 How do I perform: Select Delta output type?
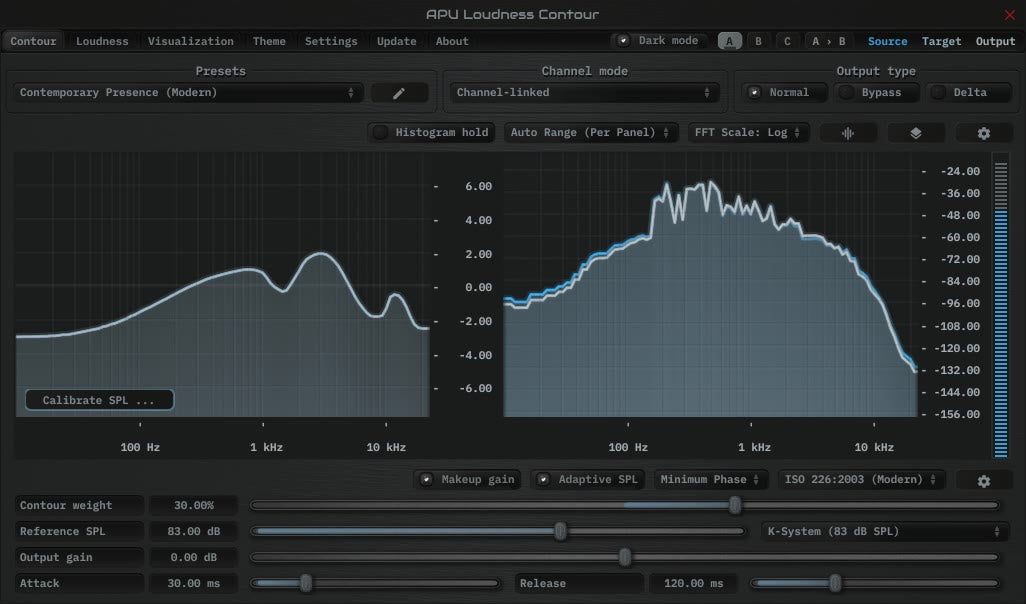coord(968,92)
